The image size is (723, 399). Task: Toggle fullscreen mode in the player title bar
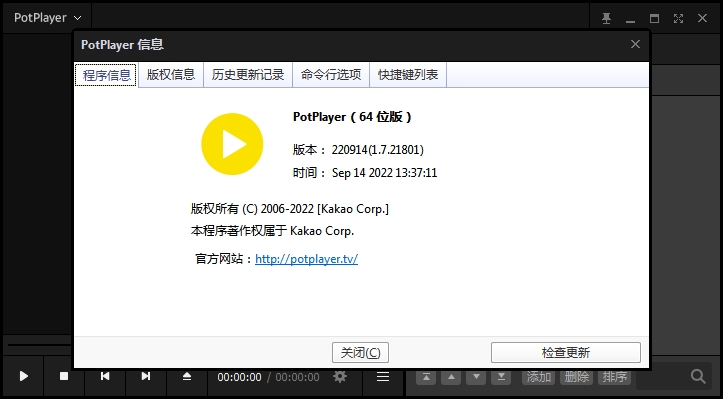[x=678, y=18]
